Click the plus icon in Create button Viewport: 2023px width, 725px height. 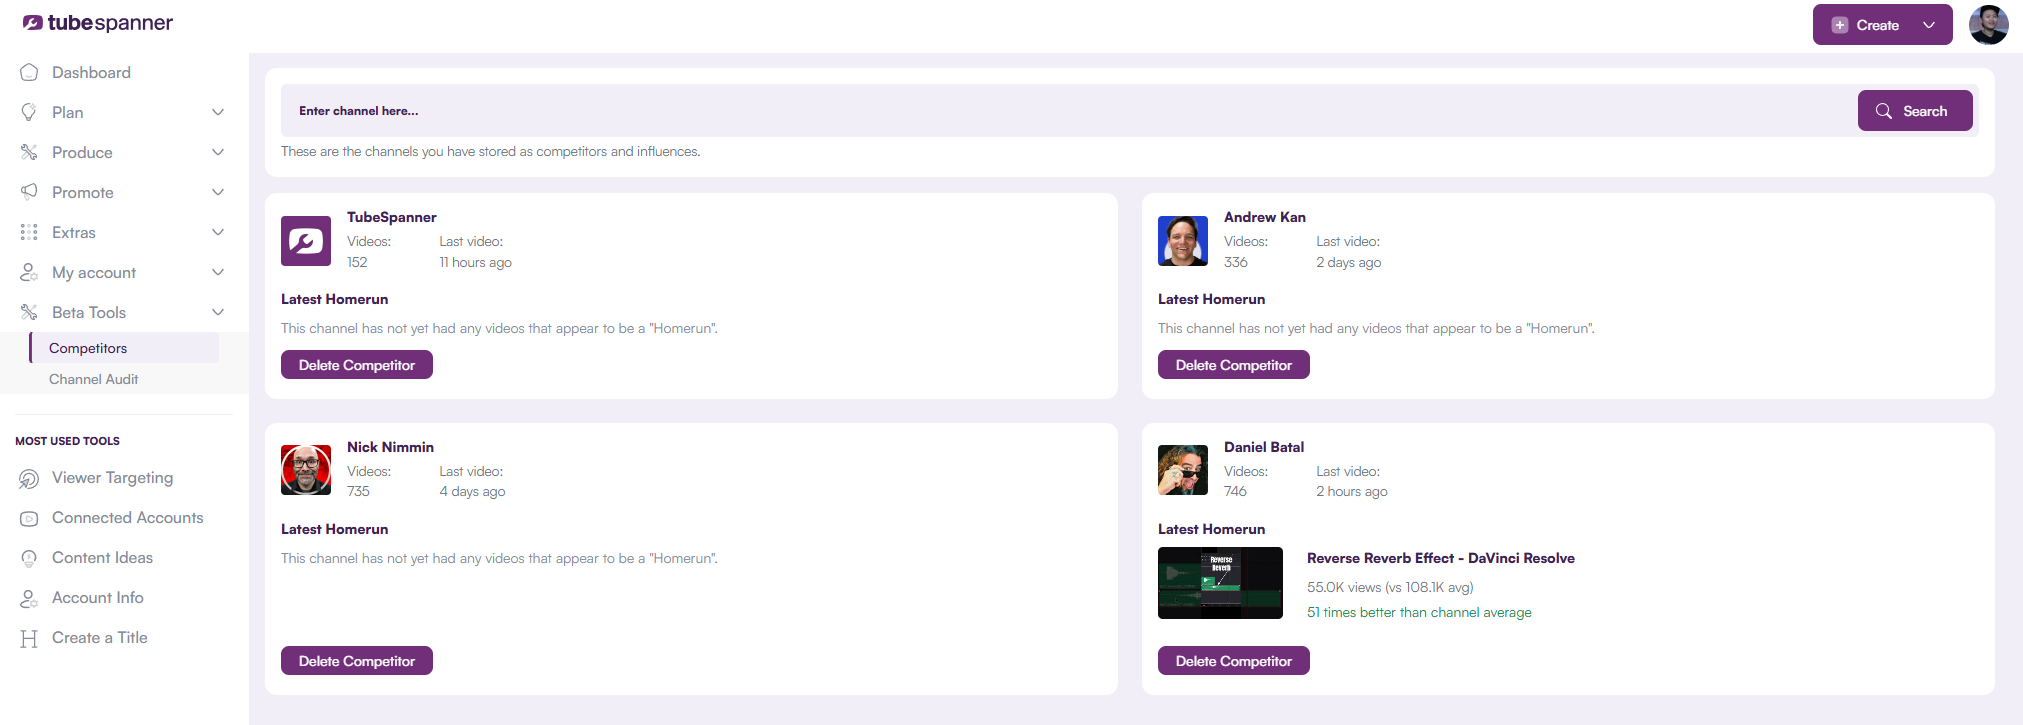[1840, 25]
